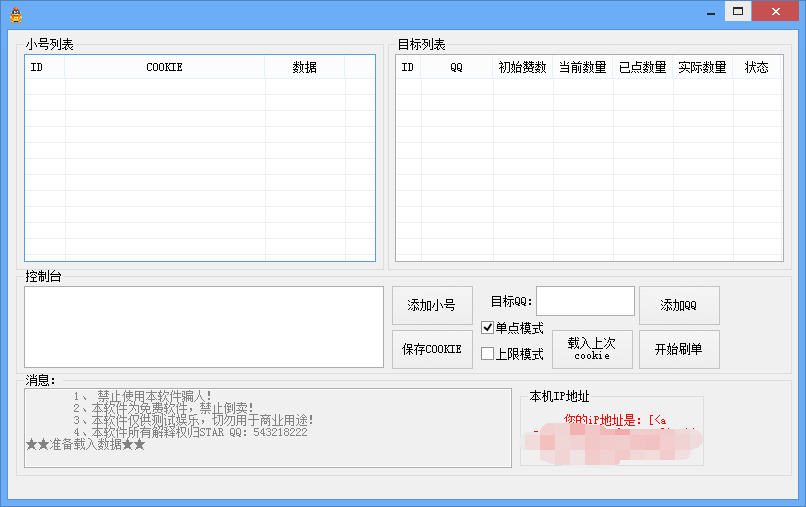The image size is (806, 507).
Task: Start the task with 开始刷单 button
Action: click(679, 349)
